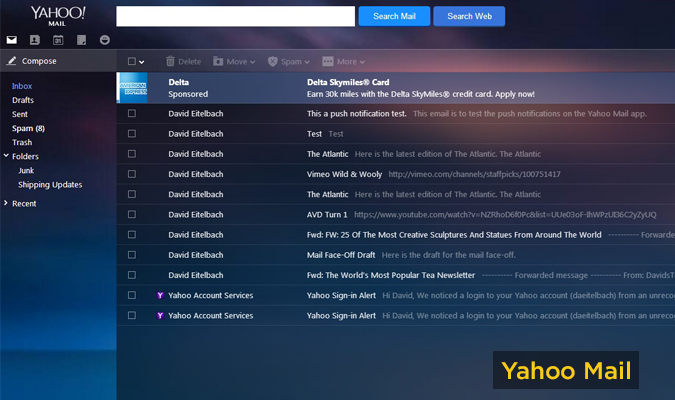The width and height of the screenshot is (675, 400).
Task: Click the Delete trash can icon
Action: 170,62
